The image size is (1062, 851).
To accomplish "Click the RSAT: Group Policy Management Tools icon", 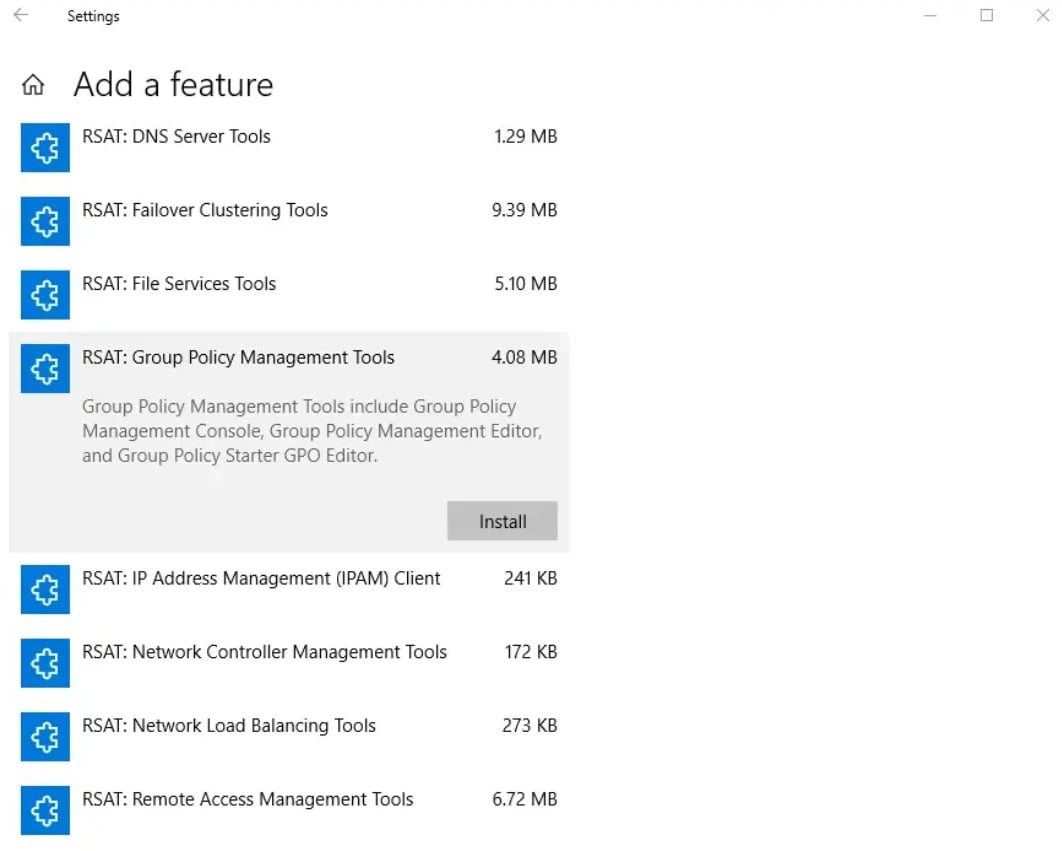I will tap(44, 368).
